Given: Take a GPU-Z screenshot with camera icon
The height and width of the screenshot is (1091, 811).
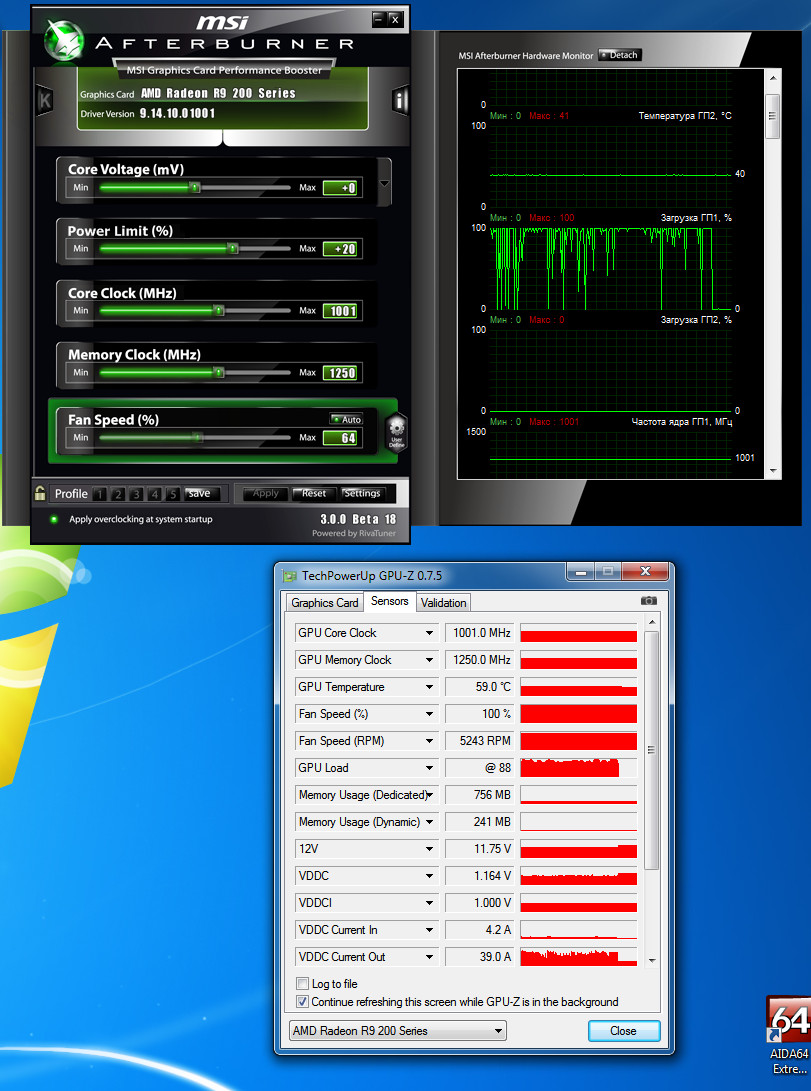Looking at the screenshot, I should coord(648,600).
